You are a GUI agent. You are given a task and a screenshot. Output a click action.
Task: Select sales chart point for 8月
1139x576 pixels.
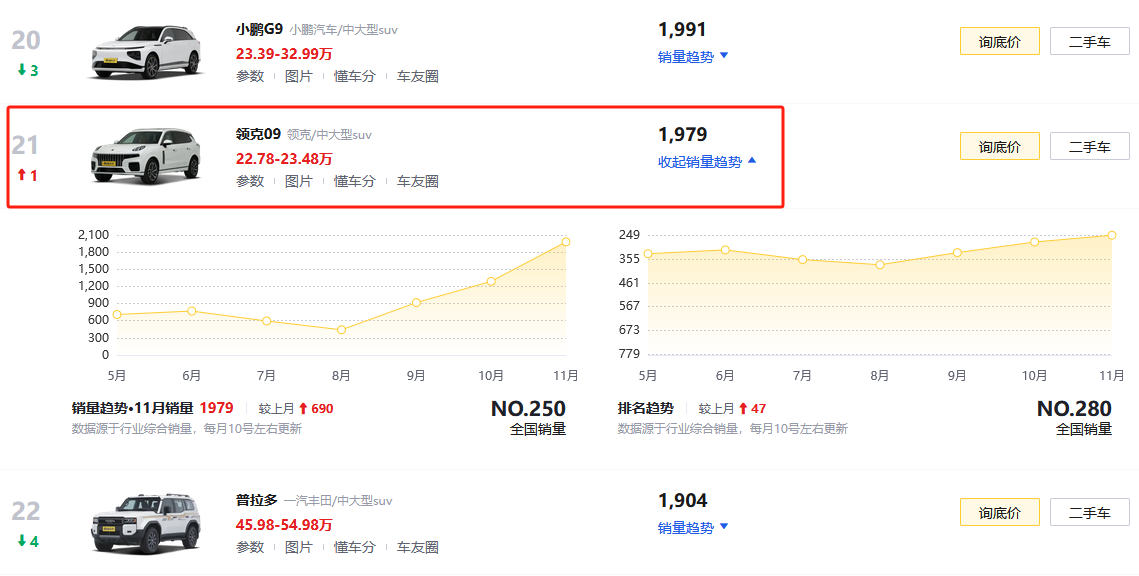pos(341,330)
